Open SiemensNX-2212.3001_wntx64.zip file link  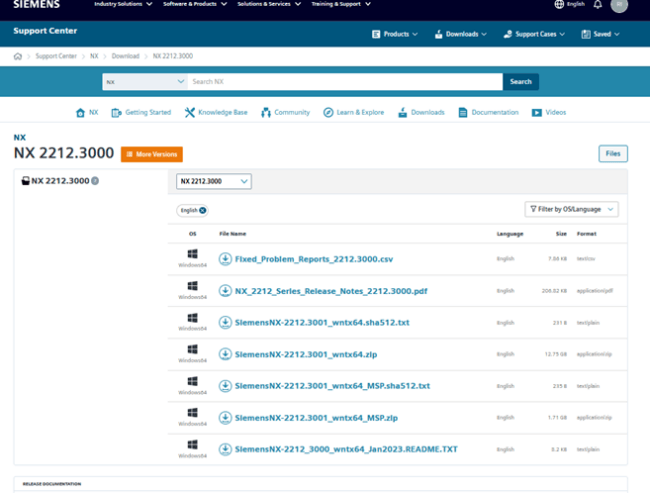pos(306,355)
